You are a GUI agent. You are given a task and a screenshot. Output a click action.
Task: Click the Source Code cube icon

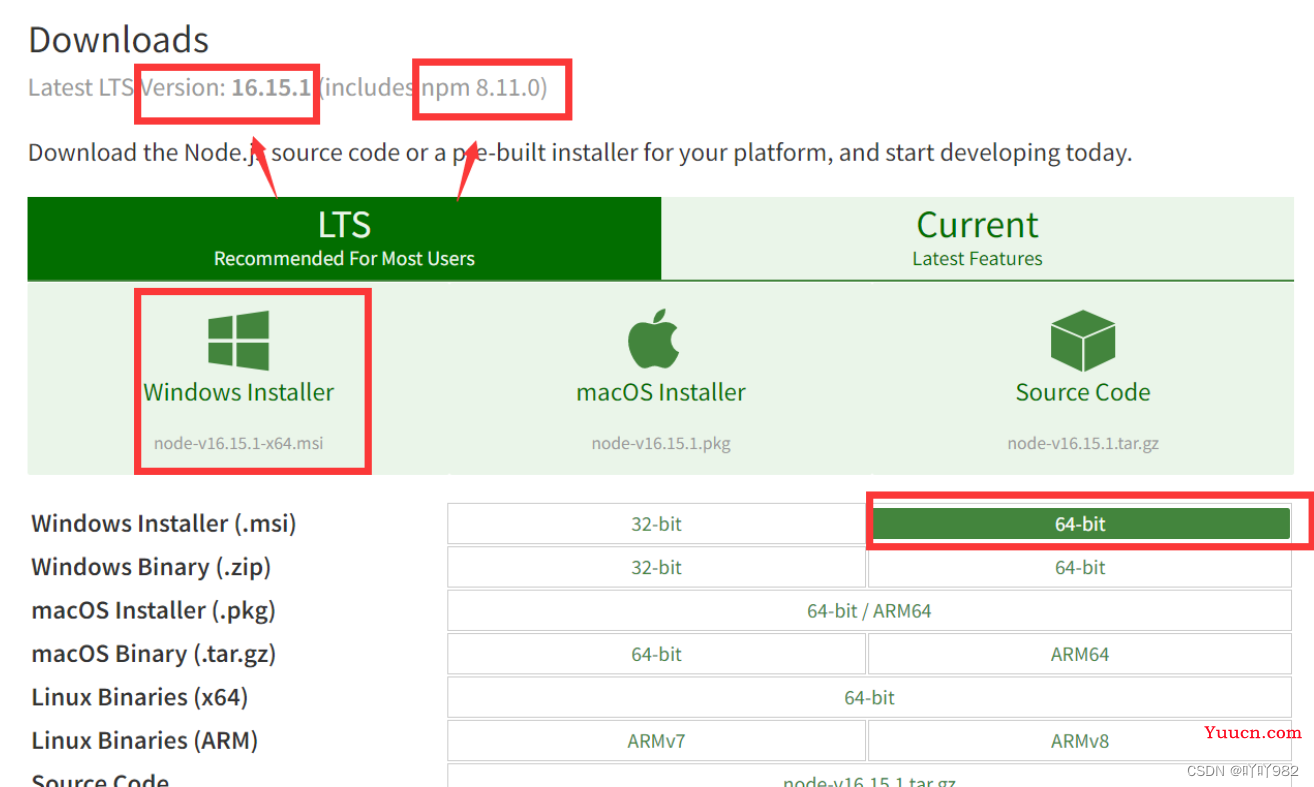pyautogui.click(x=1083, y=340)
